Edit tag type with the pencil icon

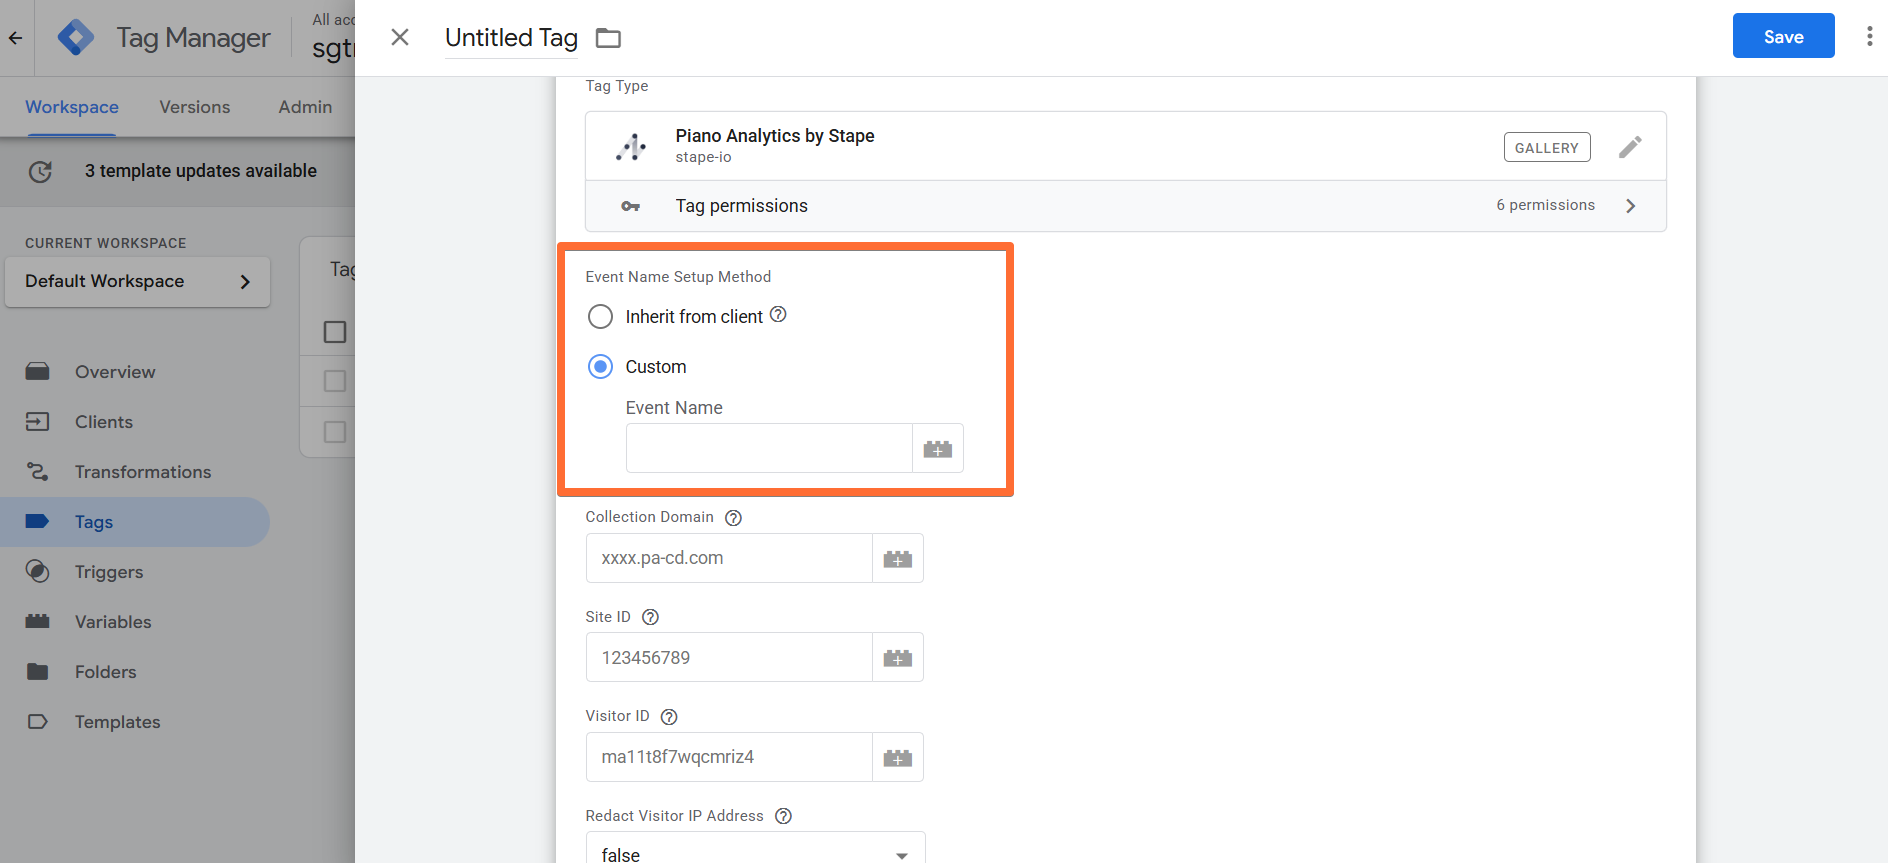click(x=1630, y=147)
